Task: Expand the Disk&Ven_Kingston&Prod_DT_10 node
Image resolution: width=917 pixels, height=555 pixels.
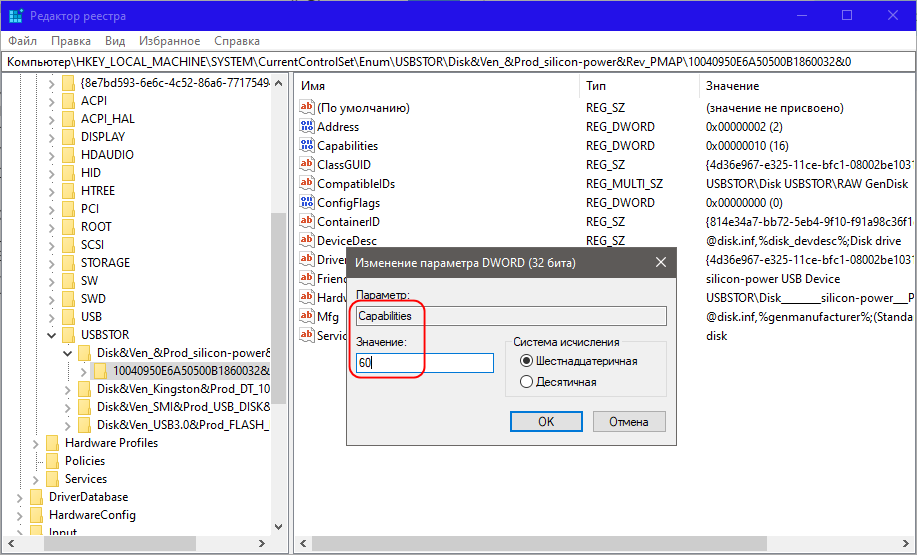Action: [x=67, y=389]
